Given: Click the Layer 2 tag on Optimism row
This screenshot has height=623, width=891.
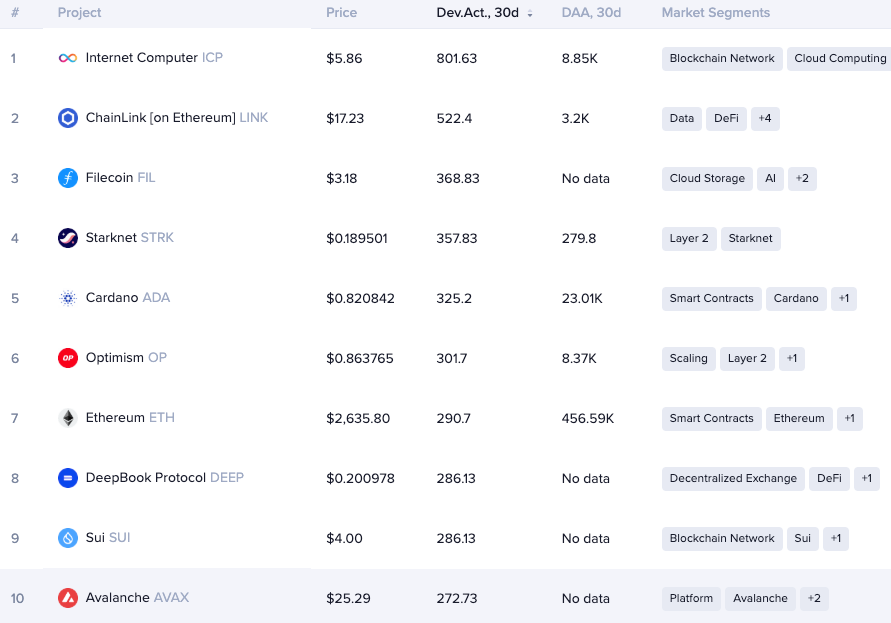Looking at the screenshot, I should pyautogui.click(x=747, y=358).
